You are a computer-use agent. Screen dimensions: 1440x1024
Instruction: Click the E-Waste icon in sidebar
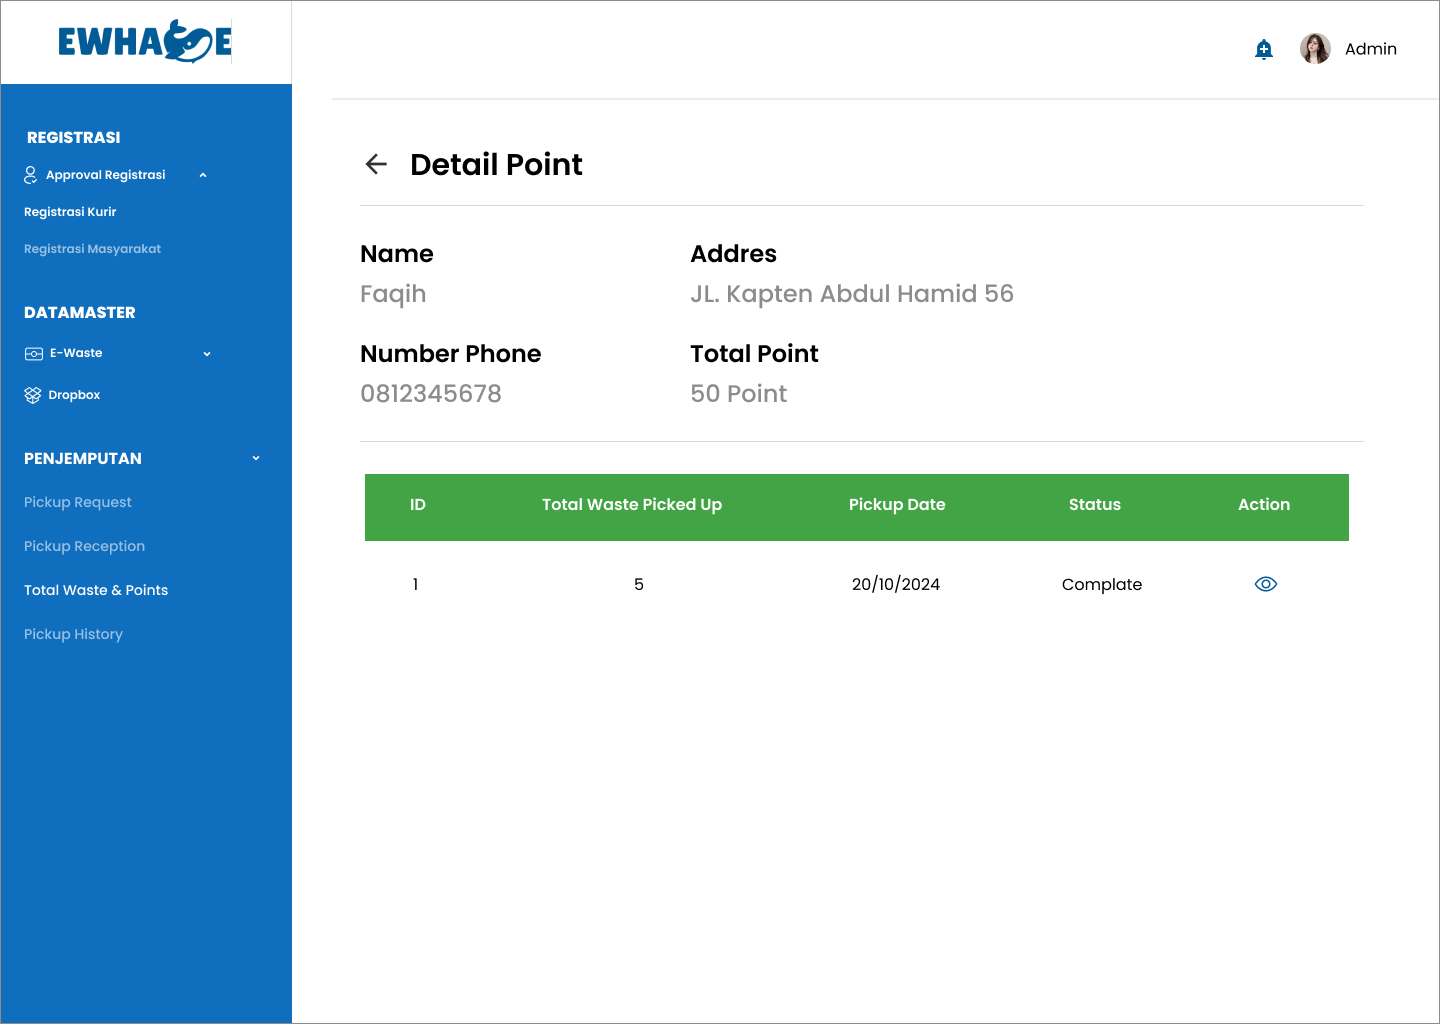point(34,354)
